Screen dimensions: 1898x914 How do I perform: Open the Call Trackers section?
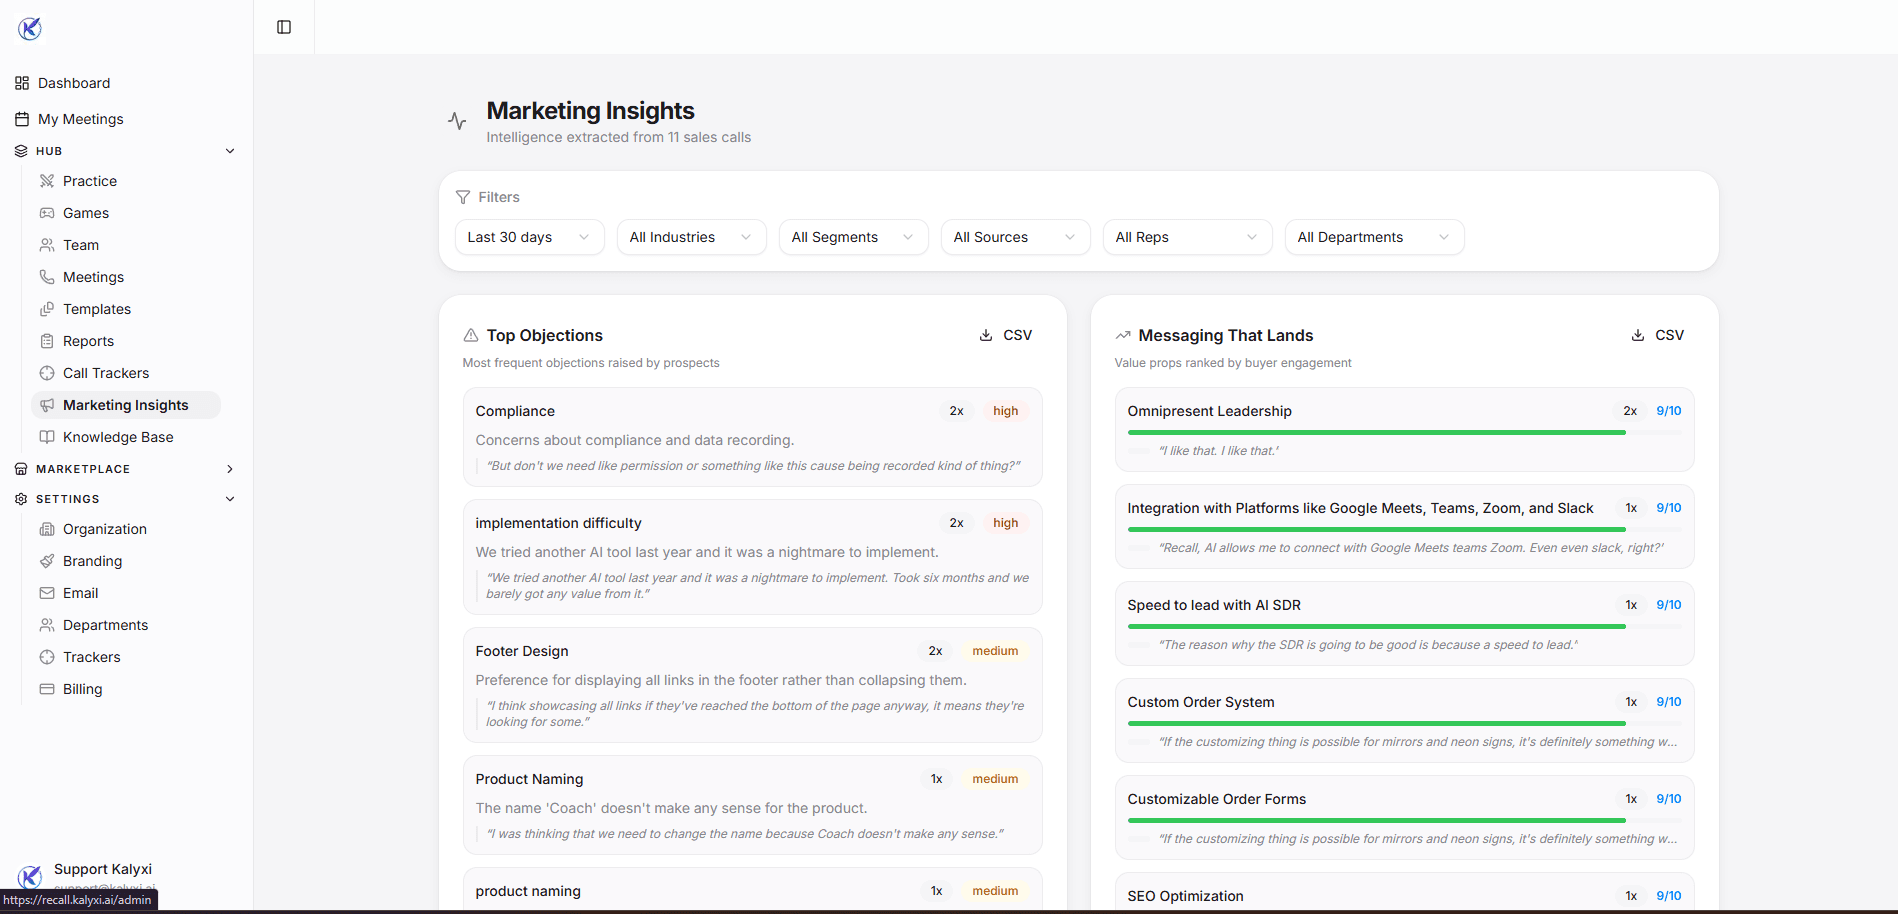[x=104, y=373]
